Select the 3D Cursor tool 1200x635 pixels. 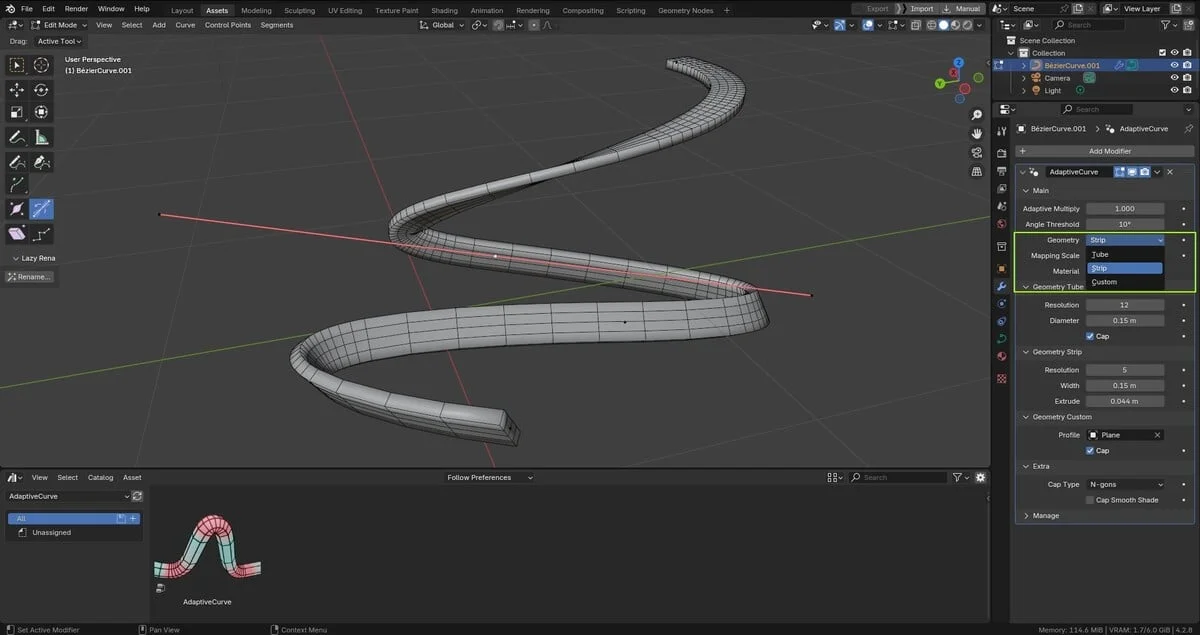[40, 64]
